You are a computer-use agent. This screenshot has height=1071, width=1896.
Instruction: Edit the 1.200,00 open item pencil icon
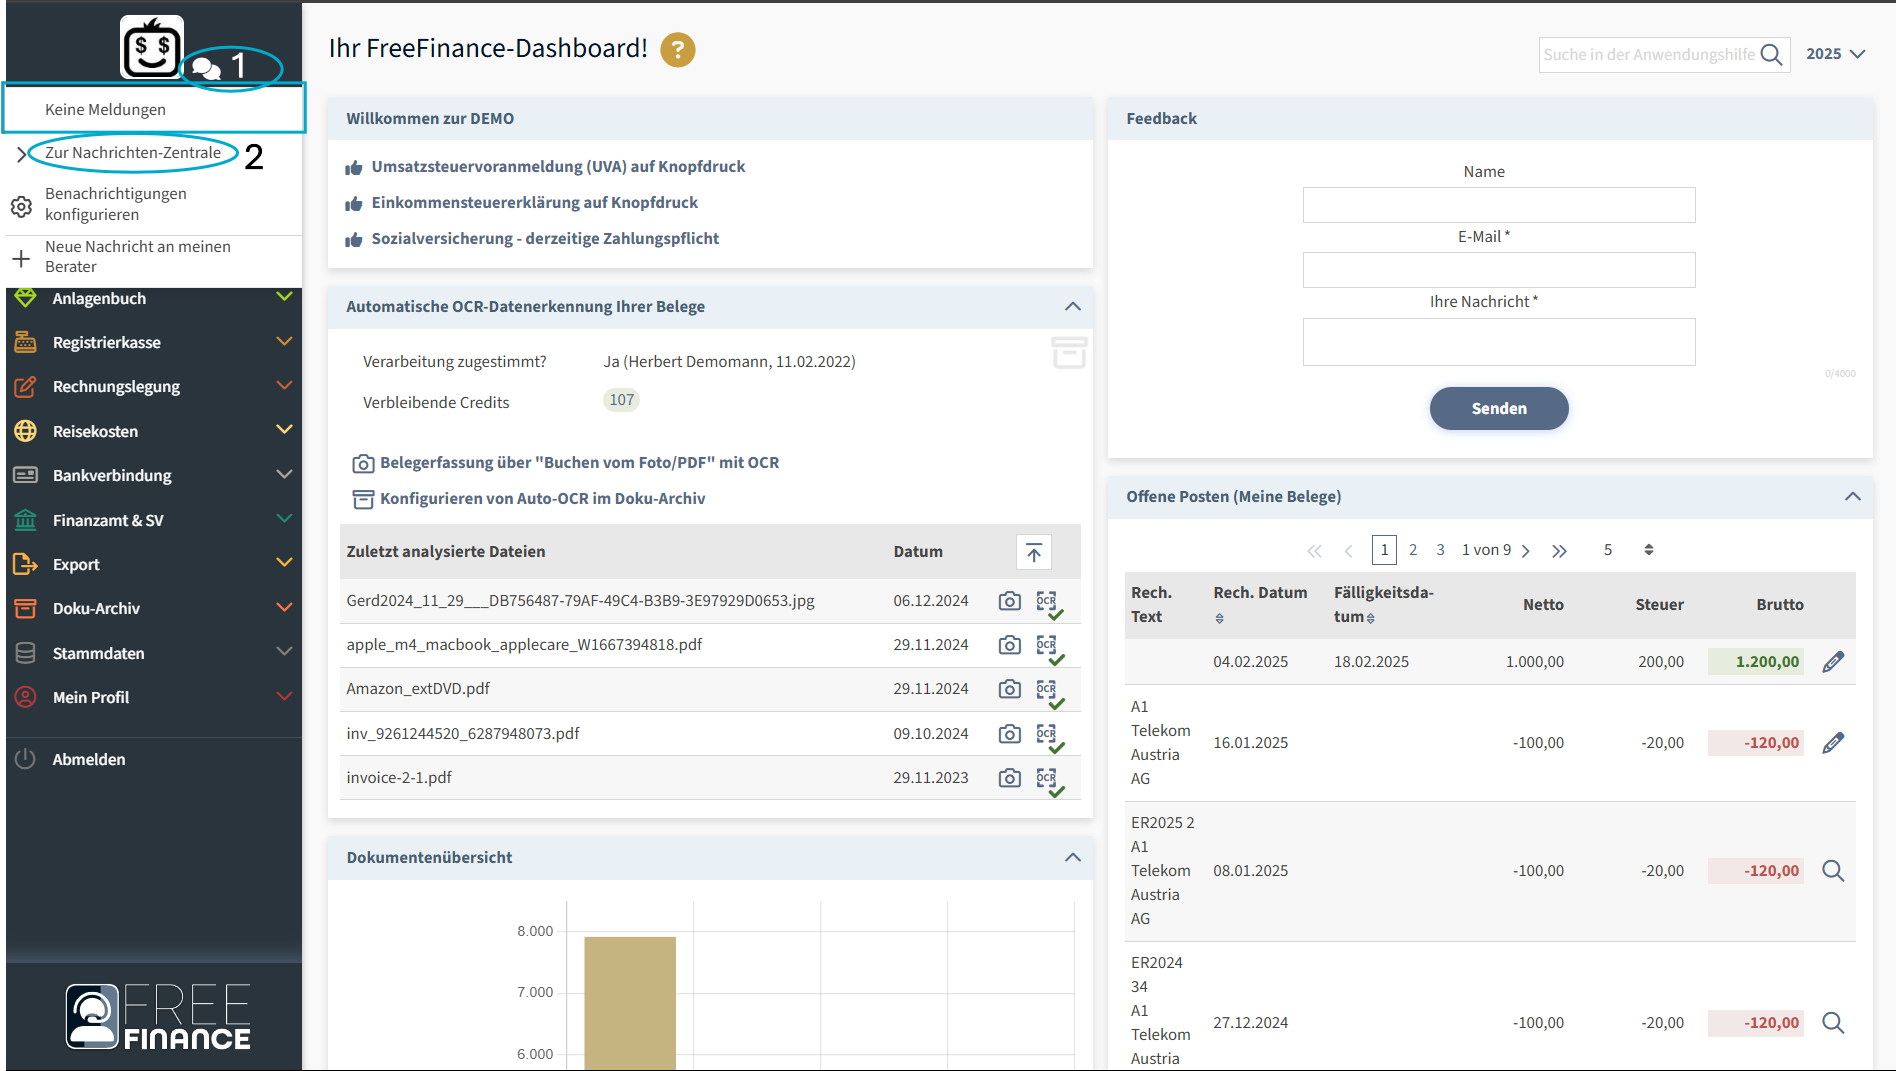(x=1832, y=662)
